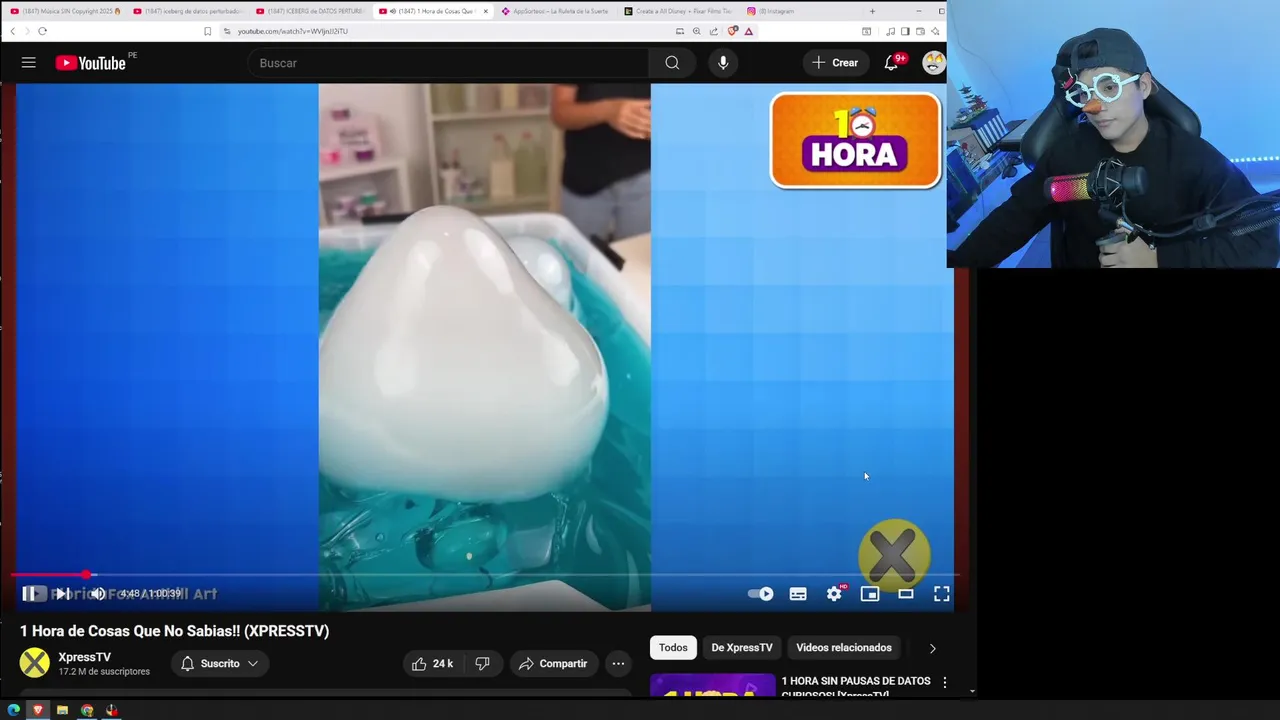Open 1 HORA SIN PAUSAS DE DATOS title
The image size is (1280, 720).
pyautogui.click(x=856, y=686)
